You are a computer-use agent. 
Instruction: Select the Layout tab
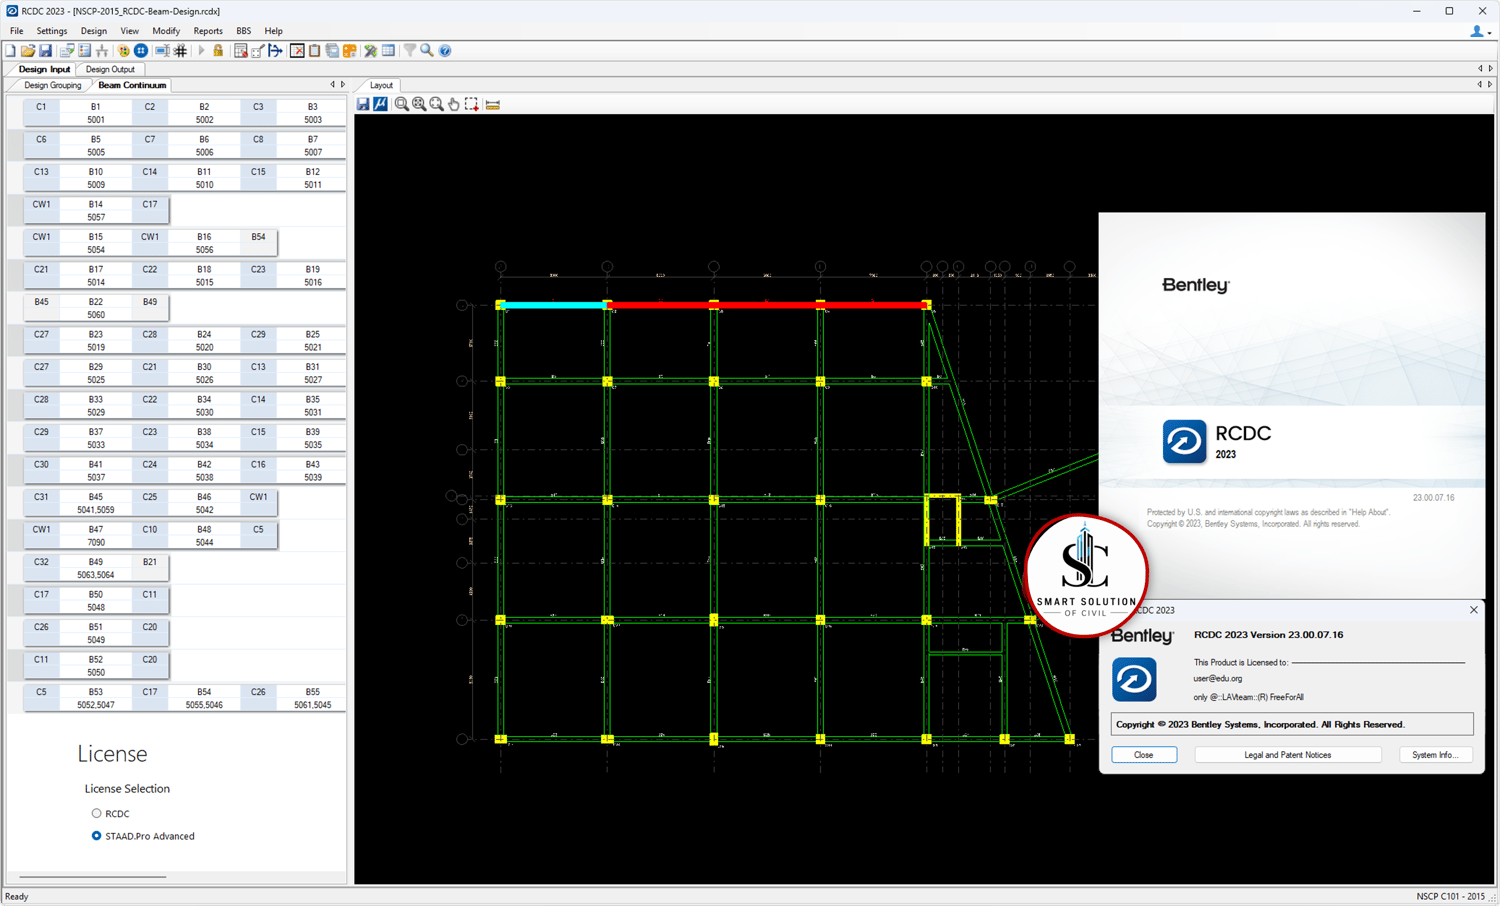pos(381,86)
